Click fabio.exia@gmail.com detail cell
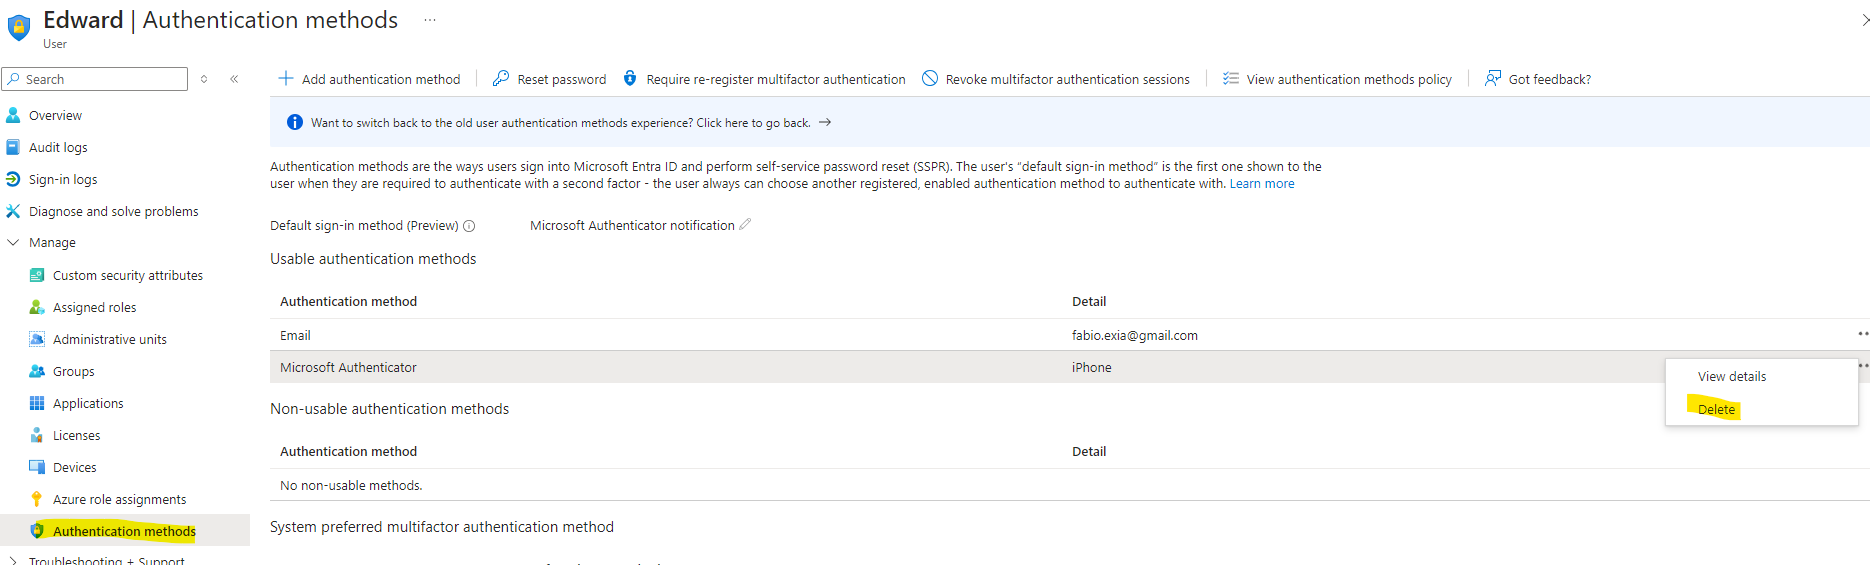This screenshot has width=1870, height=565. 1135,336
